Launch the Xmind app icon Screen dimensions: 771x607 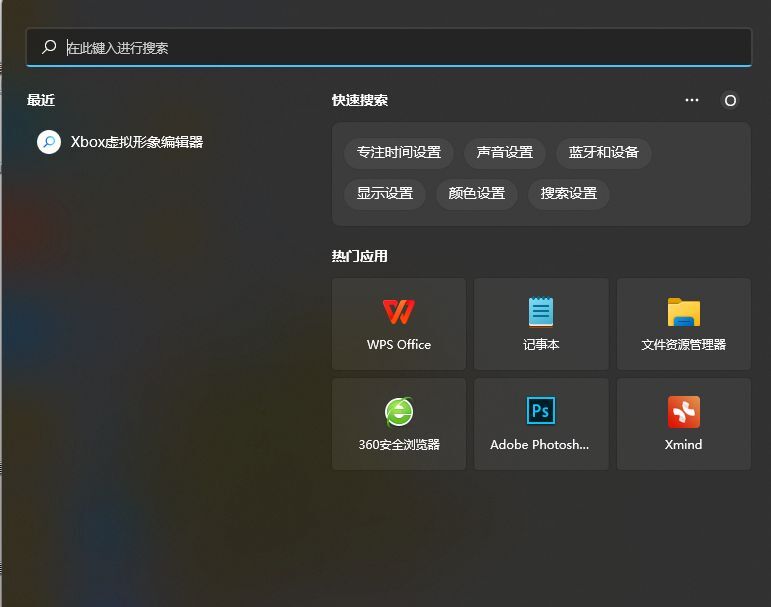coord(683,412)
